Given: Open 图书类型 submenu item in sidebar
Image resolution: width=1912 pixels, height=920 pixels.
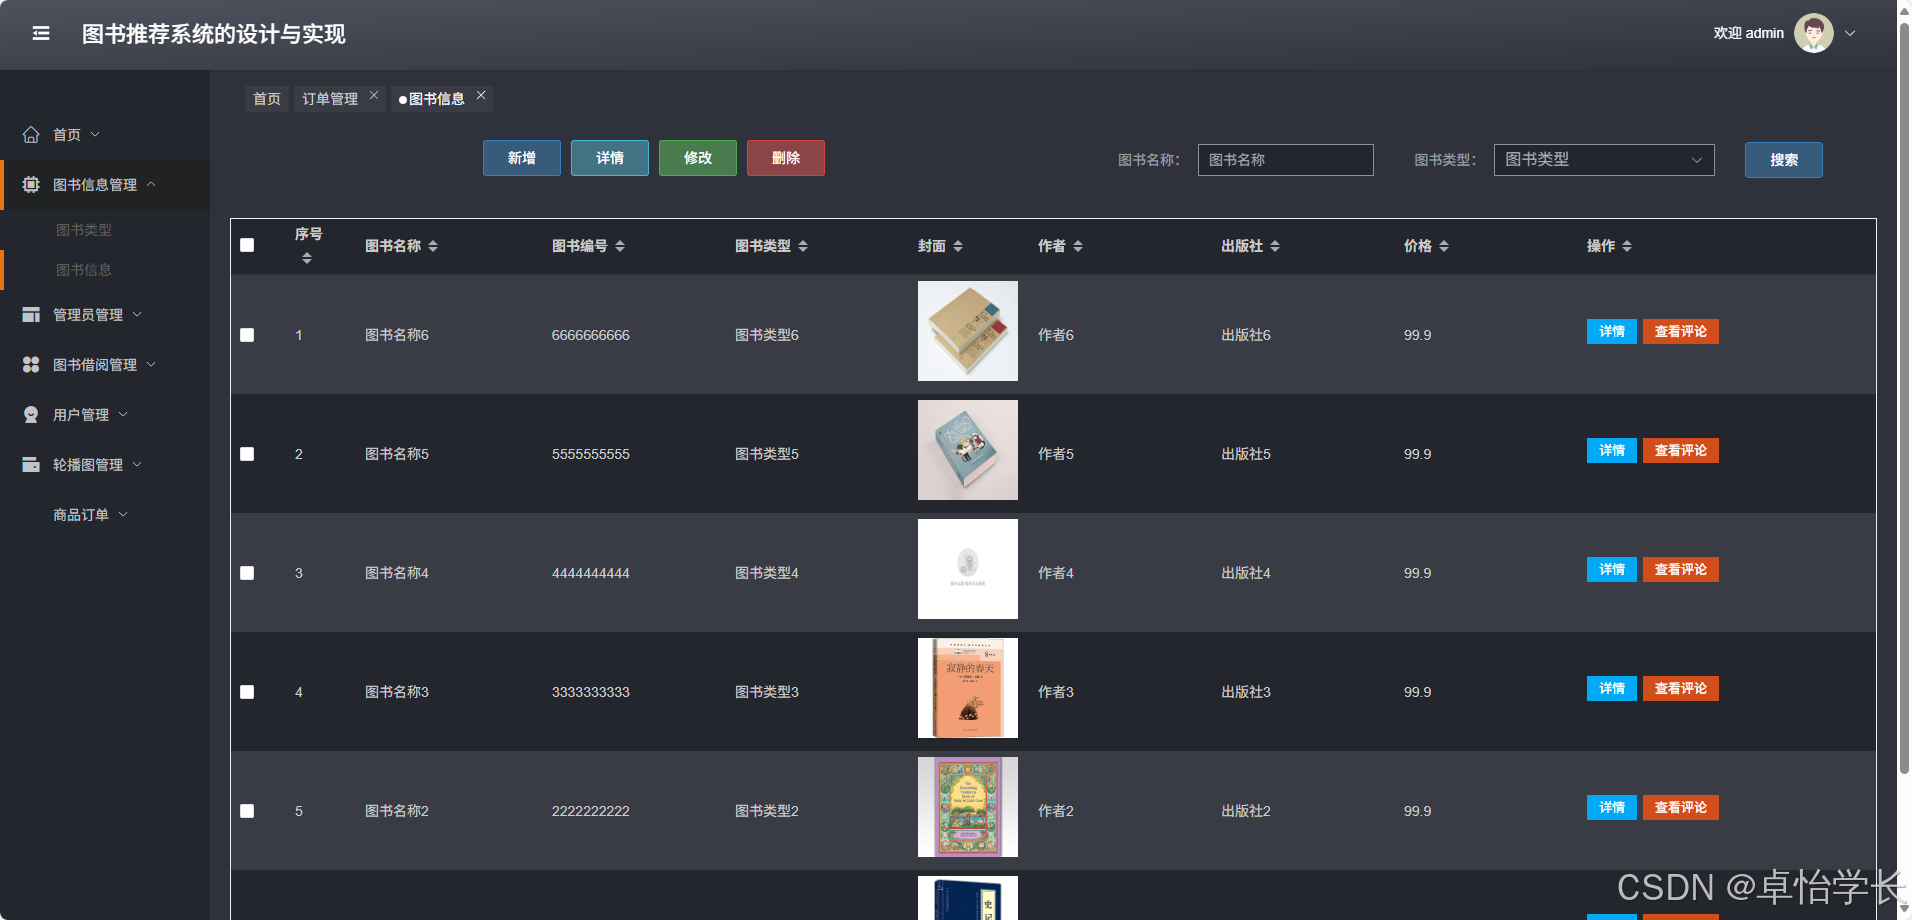Looking at the screenshot, I should click(84, 230).
